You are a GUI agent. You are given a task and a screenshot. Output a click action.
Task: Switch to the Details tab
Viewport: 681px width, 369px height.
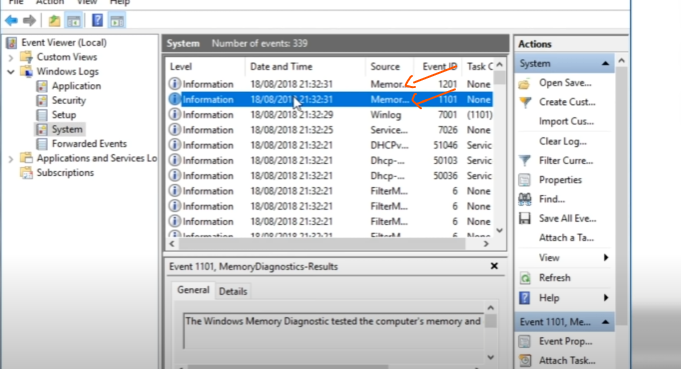pyautogui.click(x=233, y=291)
